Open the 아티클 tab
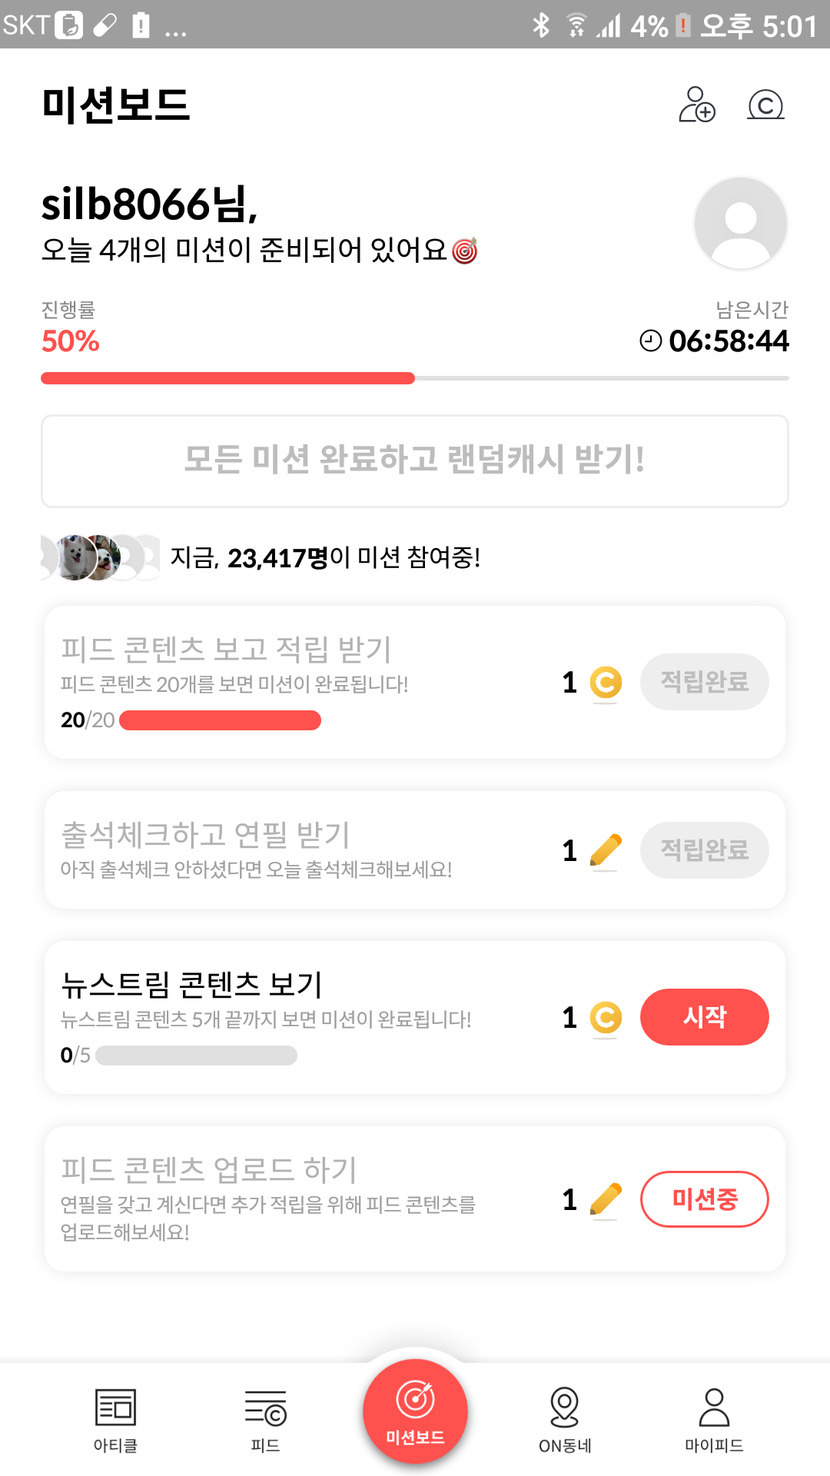830x1476 pixels. click(115, 1419)
